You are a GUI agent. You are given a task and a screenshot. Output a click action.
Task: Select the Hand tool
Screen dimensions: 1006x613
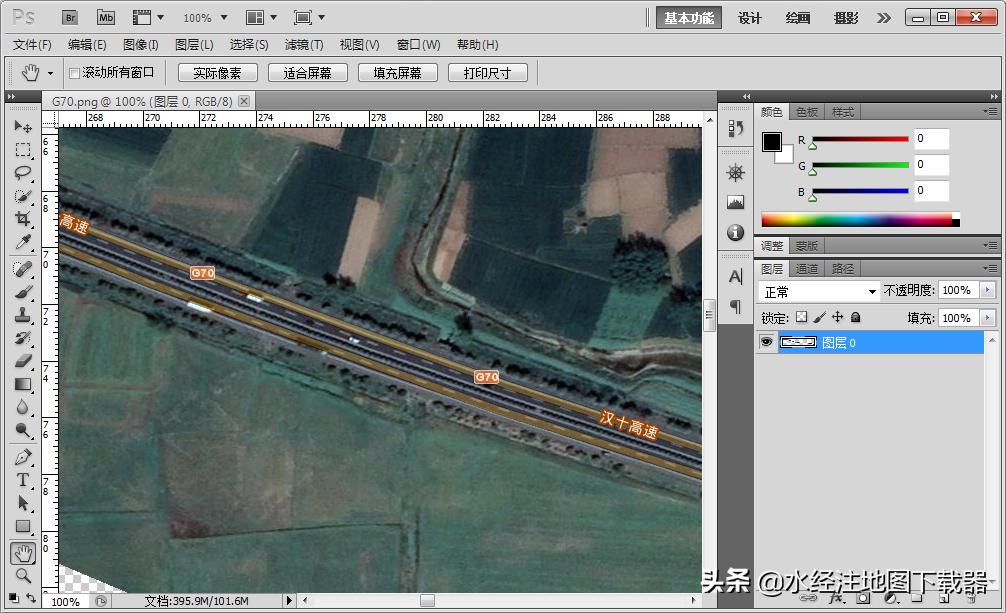tap(22, 551)
